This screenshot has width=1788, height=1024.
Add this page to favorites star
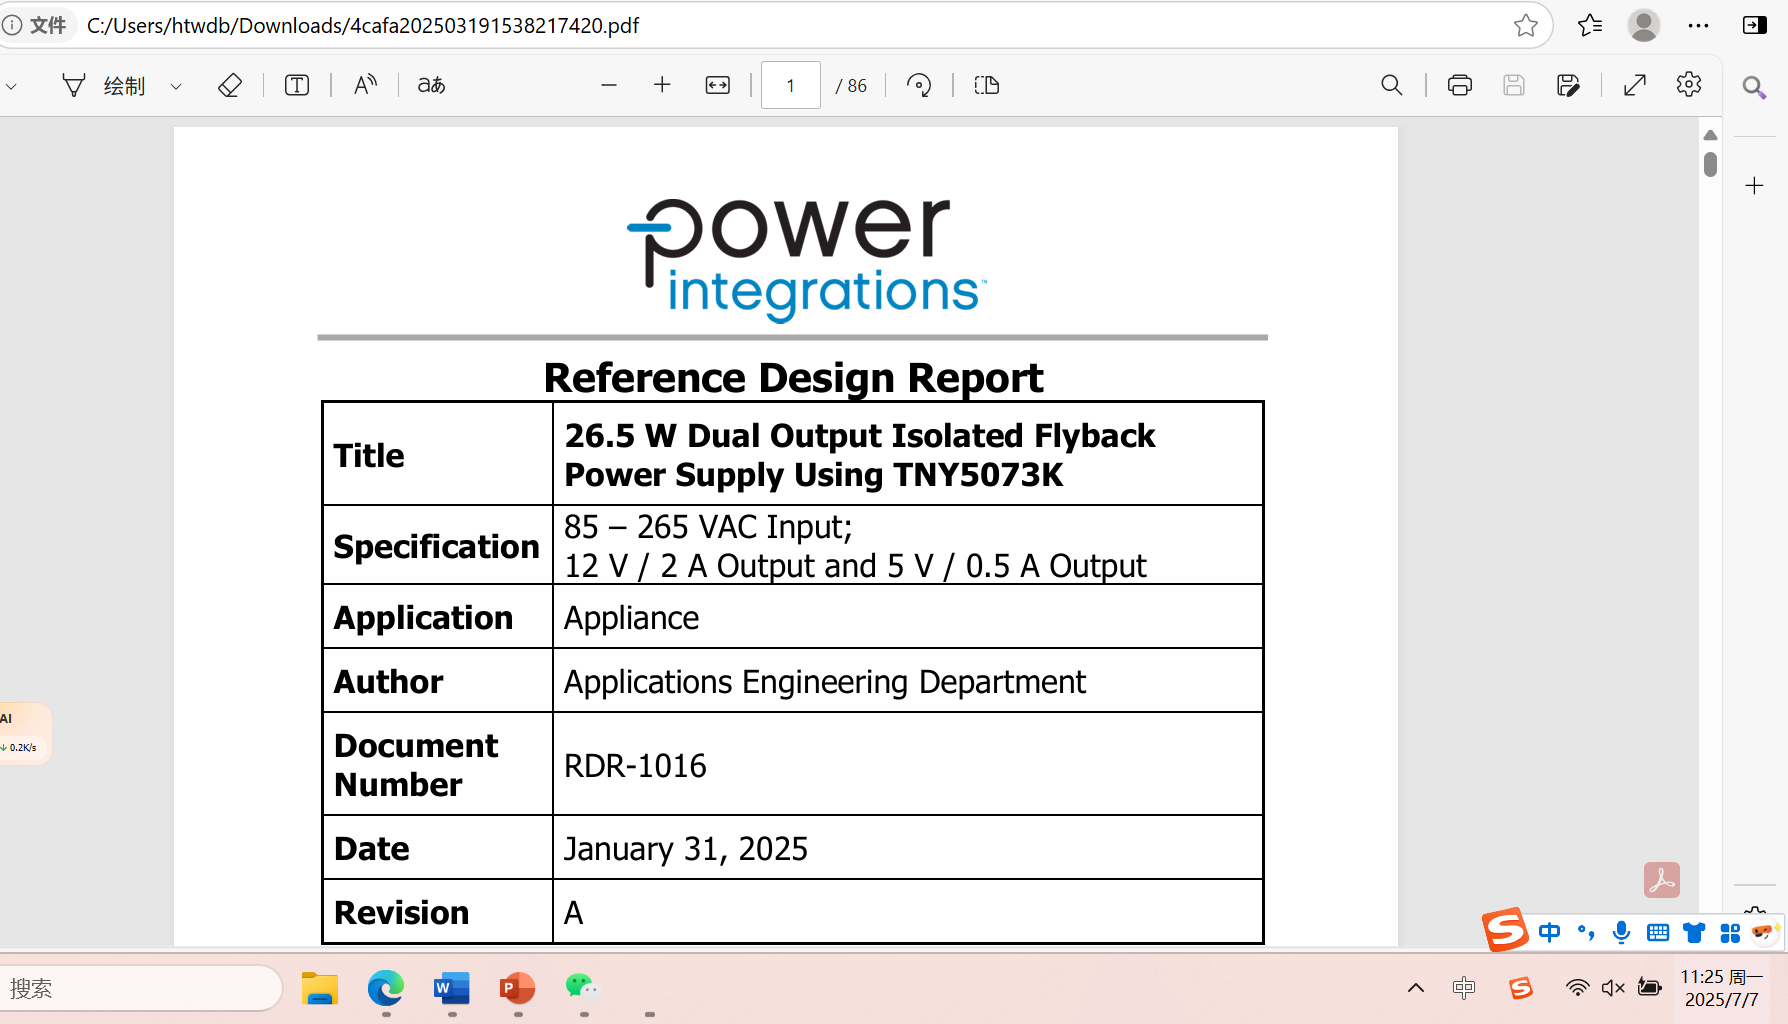click(1526, 25)
